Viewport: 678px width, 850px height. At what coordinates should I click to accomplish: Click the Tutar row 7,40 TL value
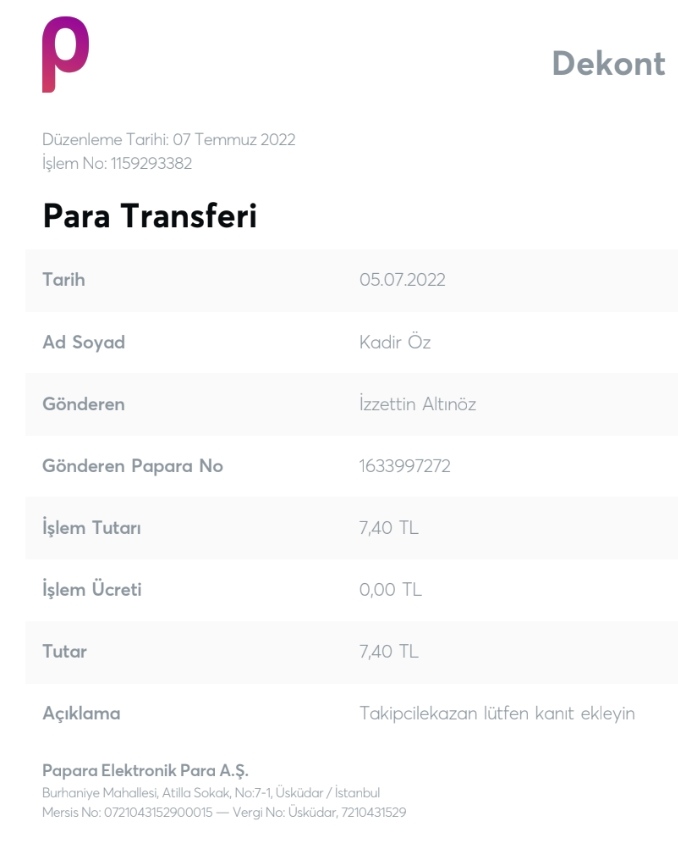[x=389, y=651]
